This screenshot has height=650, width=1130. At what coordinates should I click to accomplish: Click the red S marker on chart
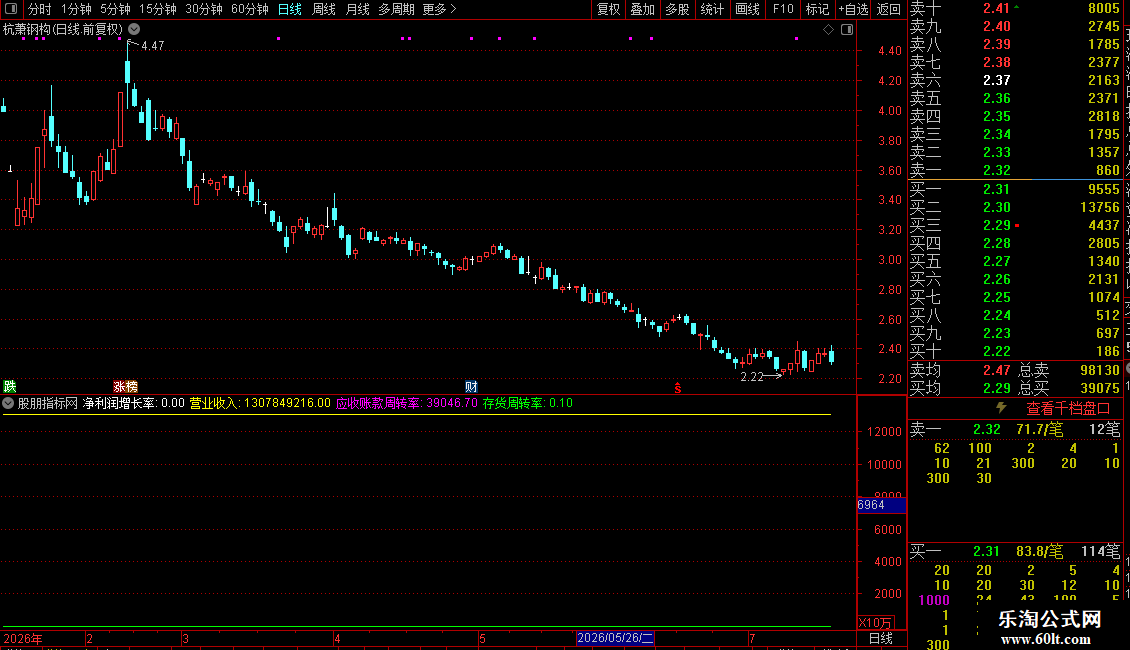(x=677, y=388)
